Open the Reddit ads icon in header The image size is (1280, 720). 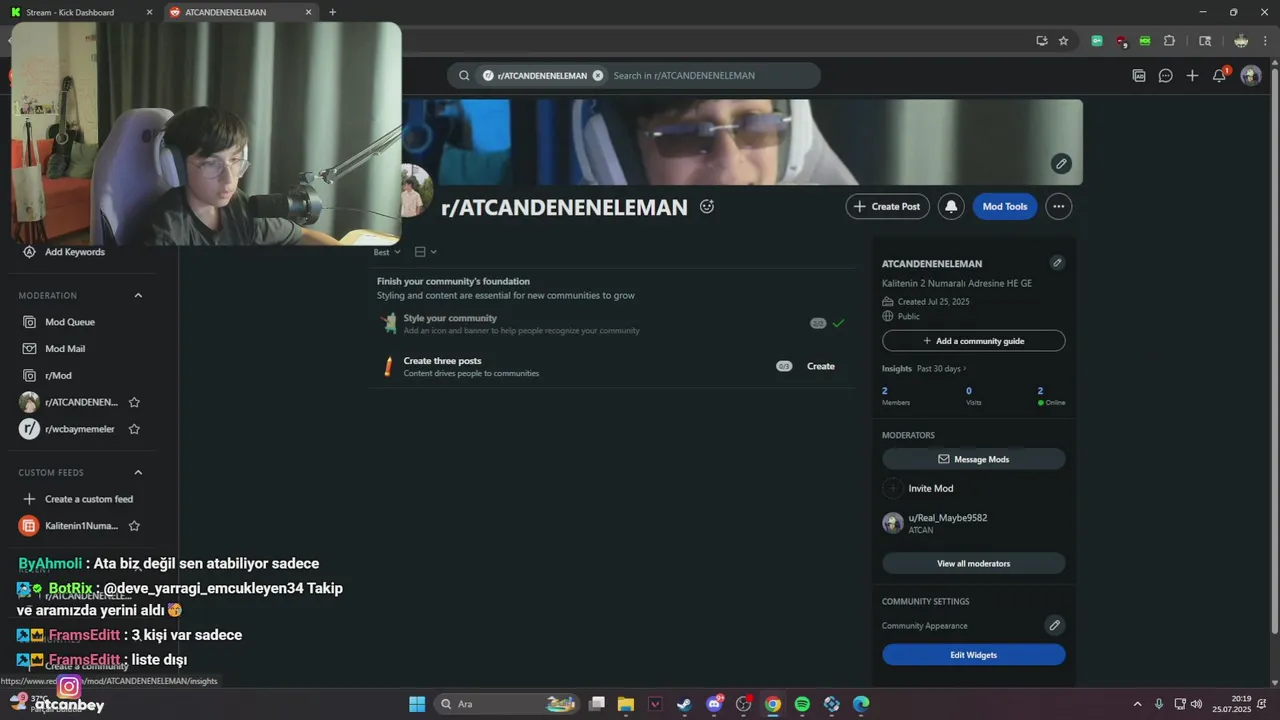click(1139, 75)
